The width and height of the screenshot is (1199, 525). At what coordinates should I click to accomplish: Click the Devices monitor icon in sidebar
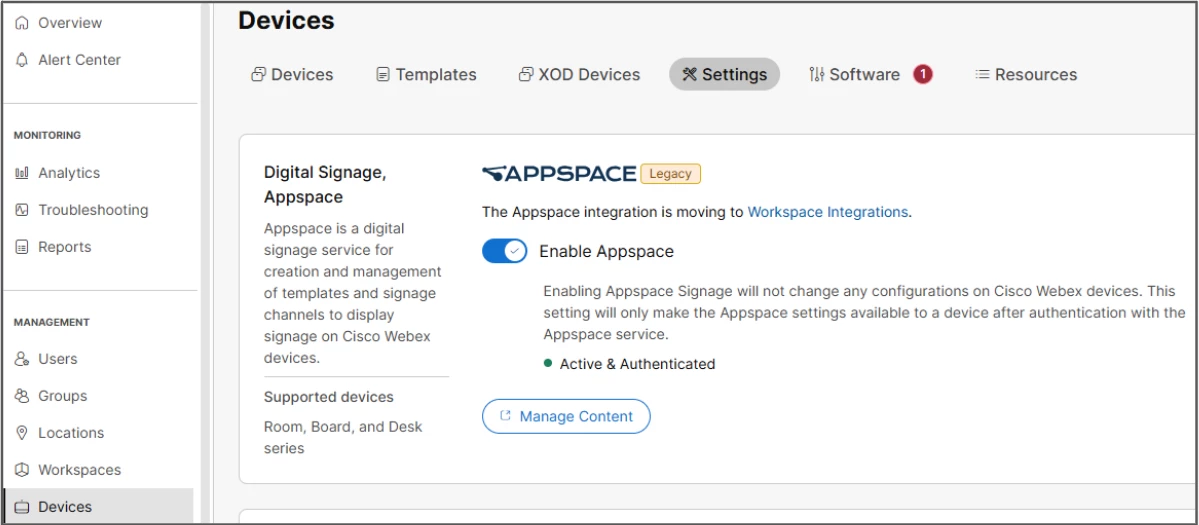pos(22,507)
